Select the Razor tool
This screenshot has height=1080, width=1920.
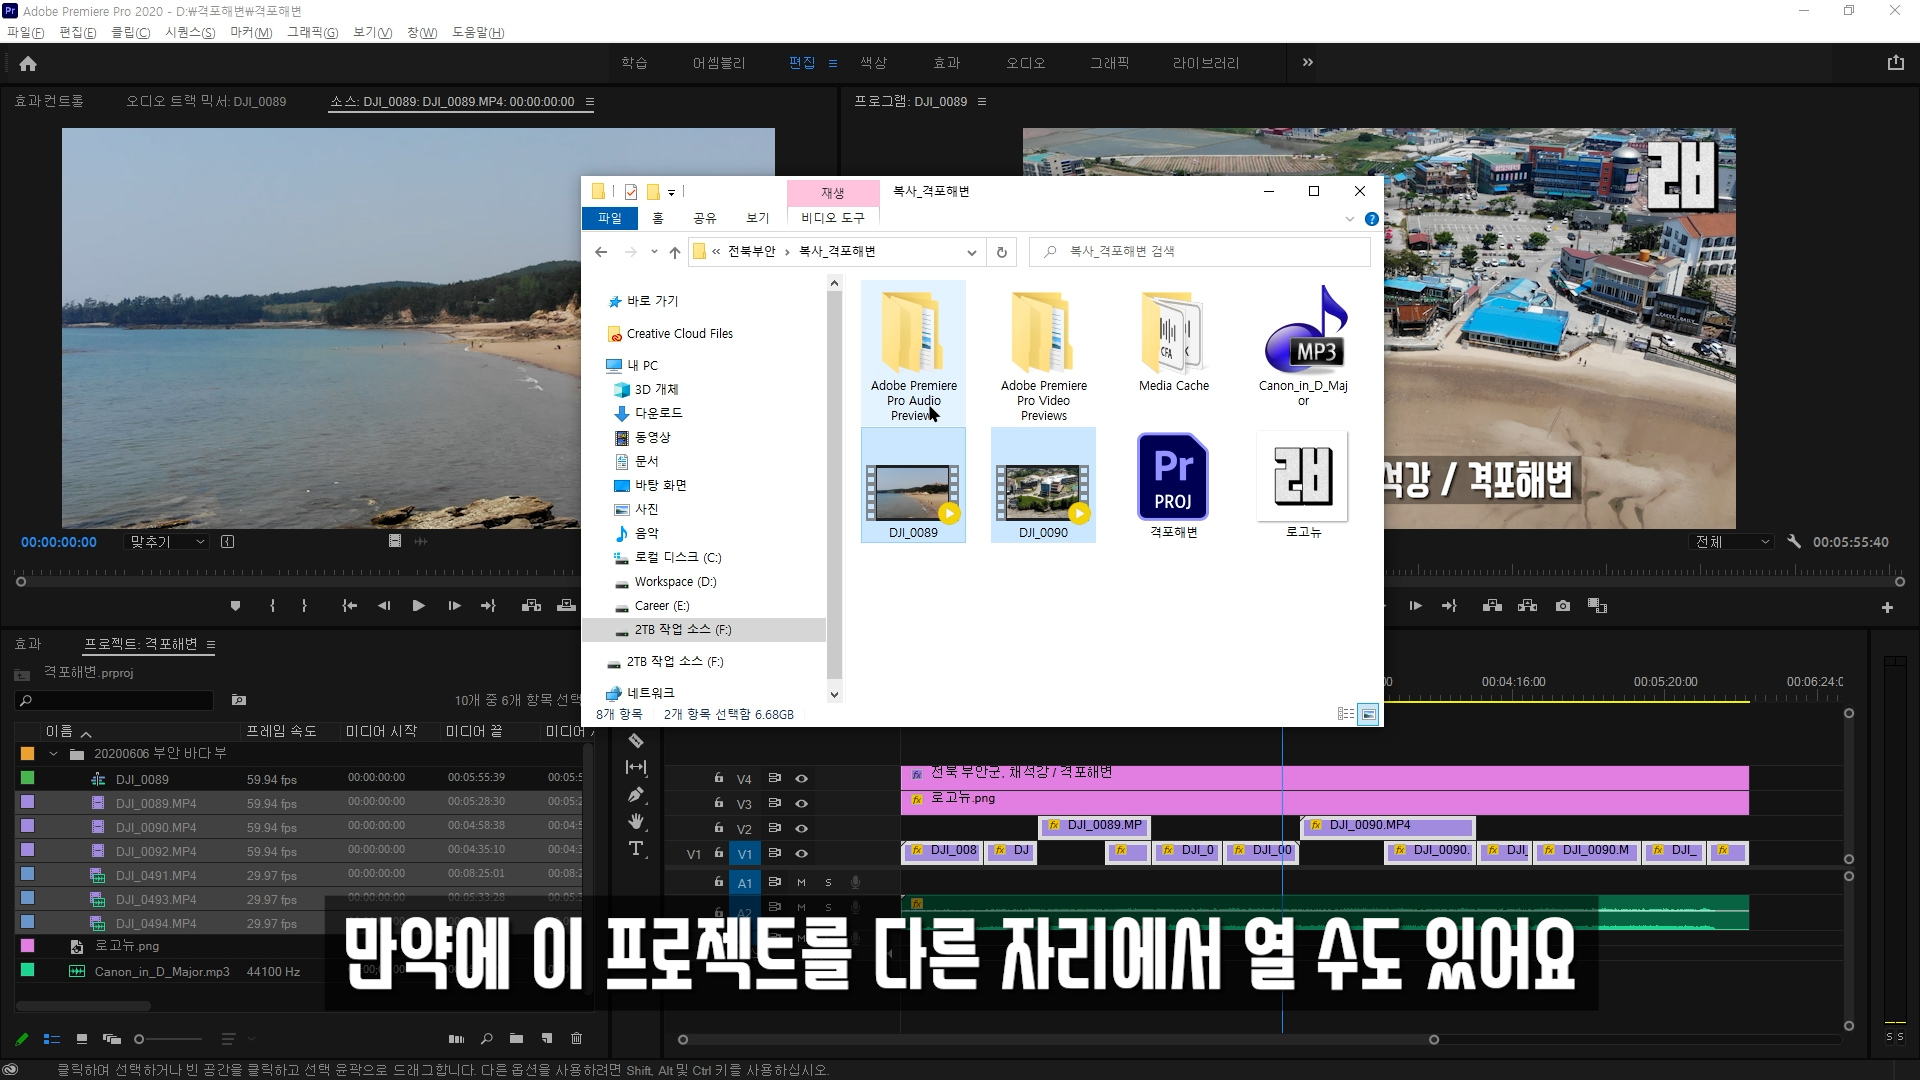pos(636,741)
